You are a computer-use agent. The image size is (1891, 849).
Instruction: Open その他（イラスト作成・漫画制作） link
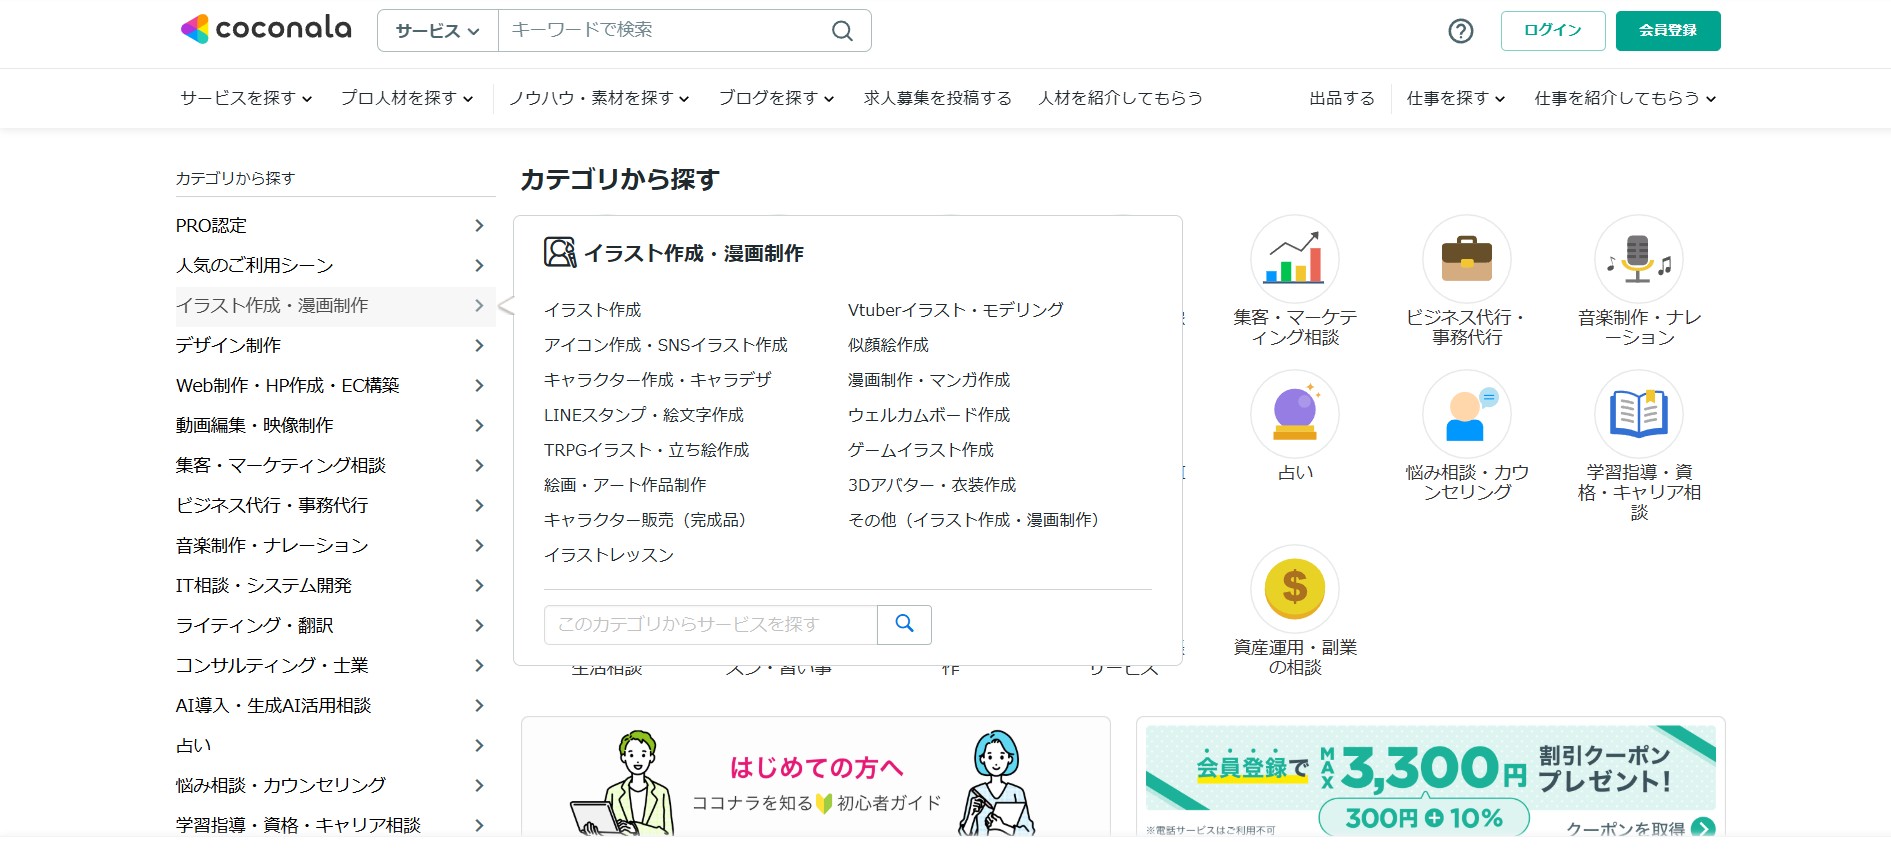[975, 520]
